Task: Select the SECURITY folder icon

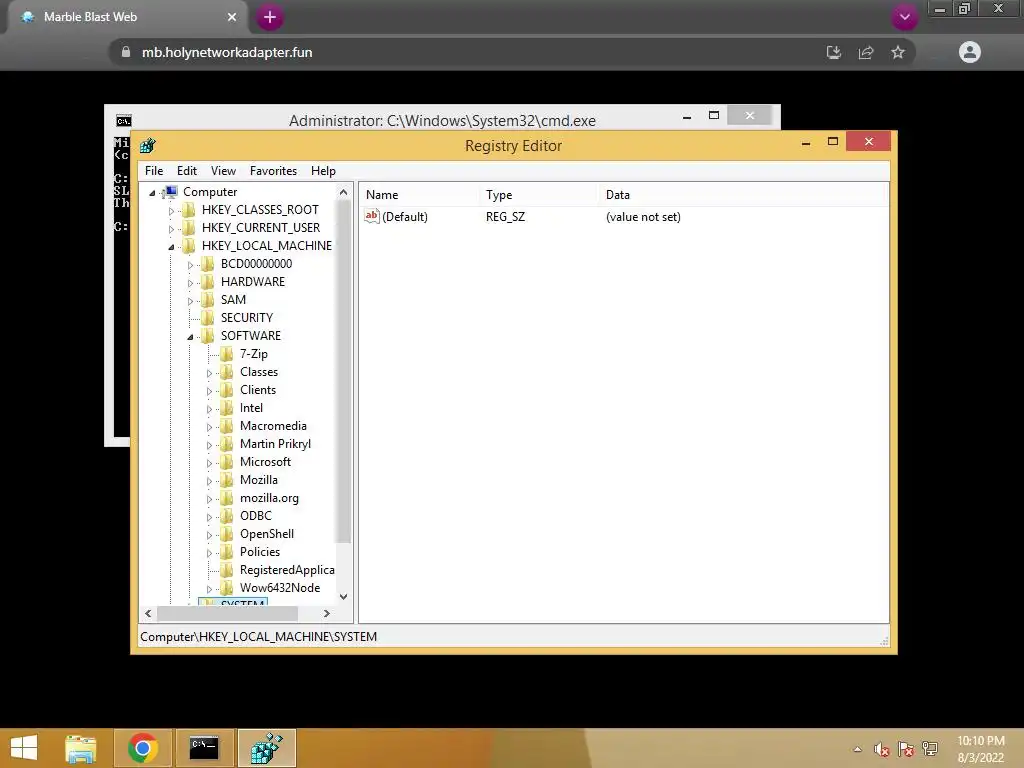Action: click(208, 317)
